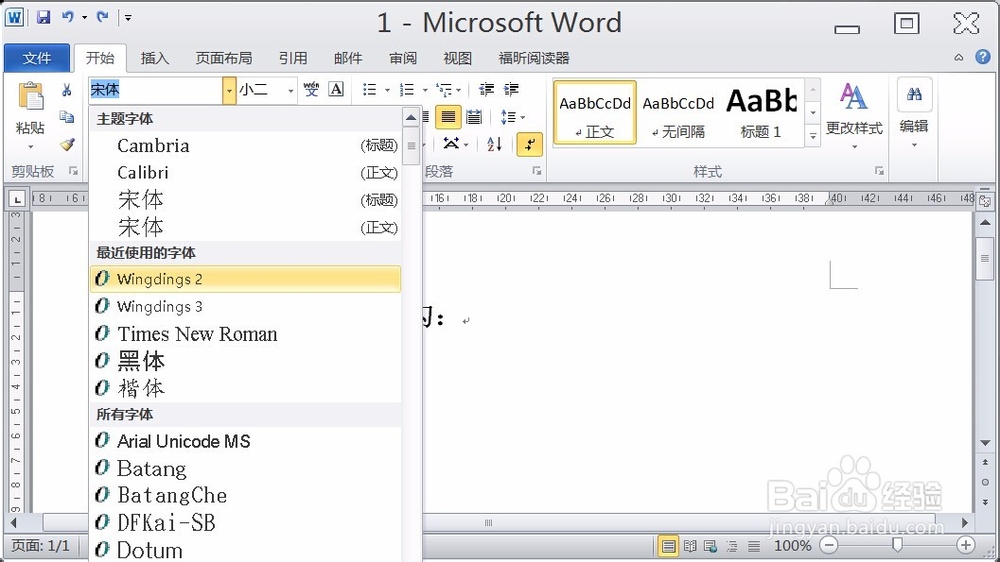
Task: Select the Format Painter brush icon
Action: [x=67, y=144]
